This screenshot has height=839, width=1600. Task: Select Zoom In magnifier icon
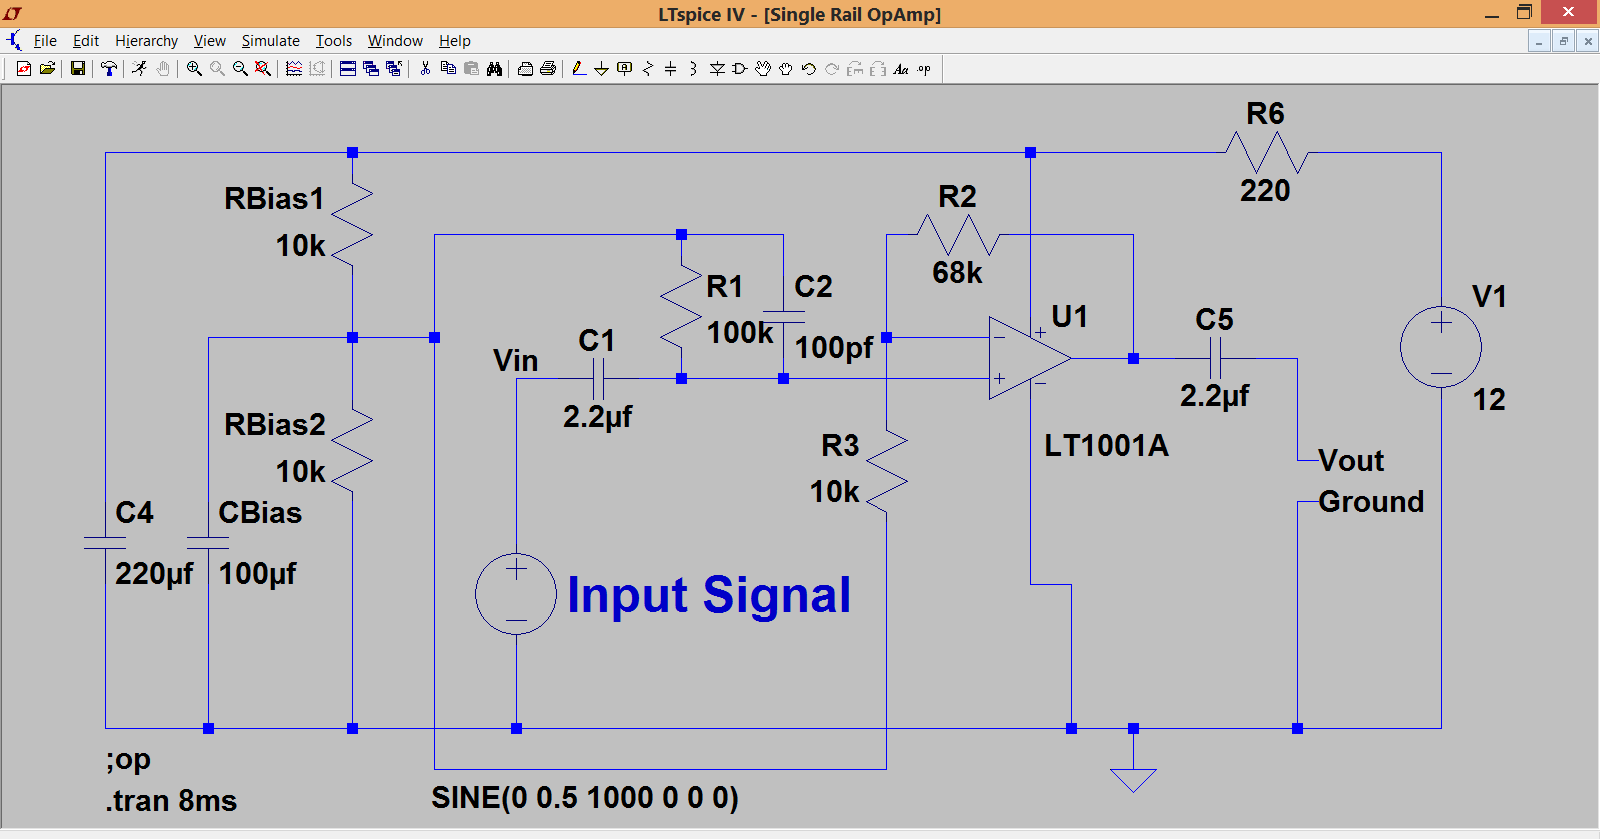pyautogui.click(x=194, y=69)
